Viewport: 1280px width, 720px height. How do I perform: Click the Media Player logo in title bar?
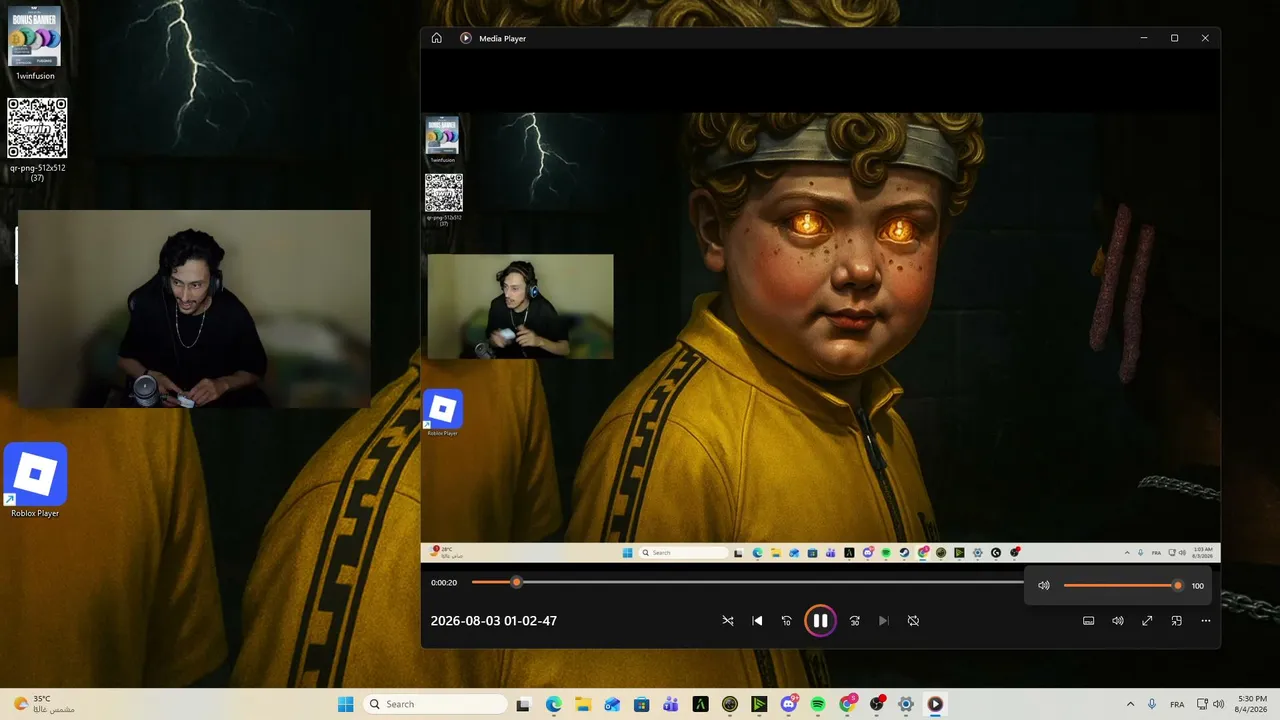466,38
